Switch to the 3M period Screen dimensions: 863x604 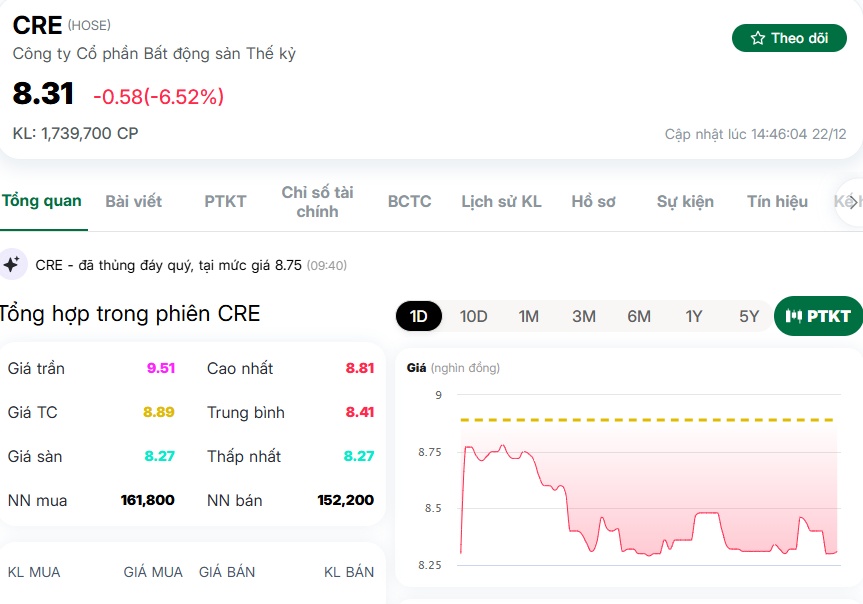click(x=583, y=316)
